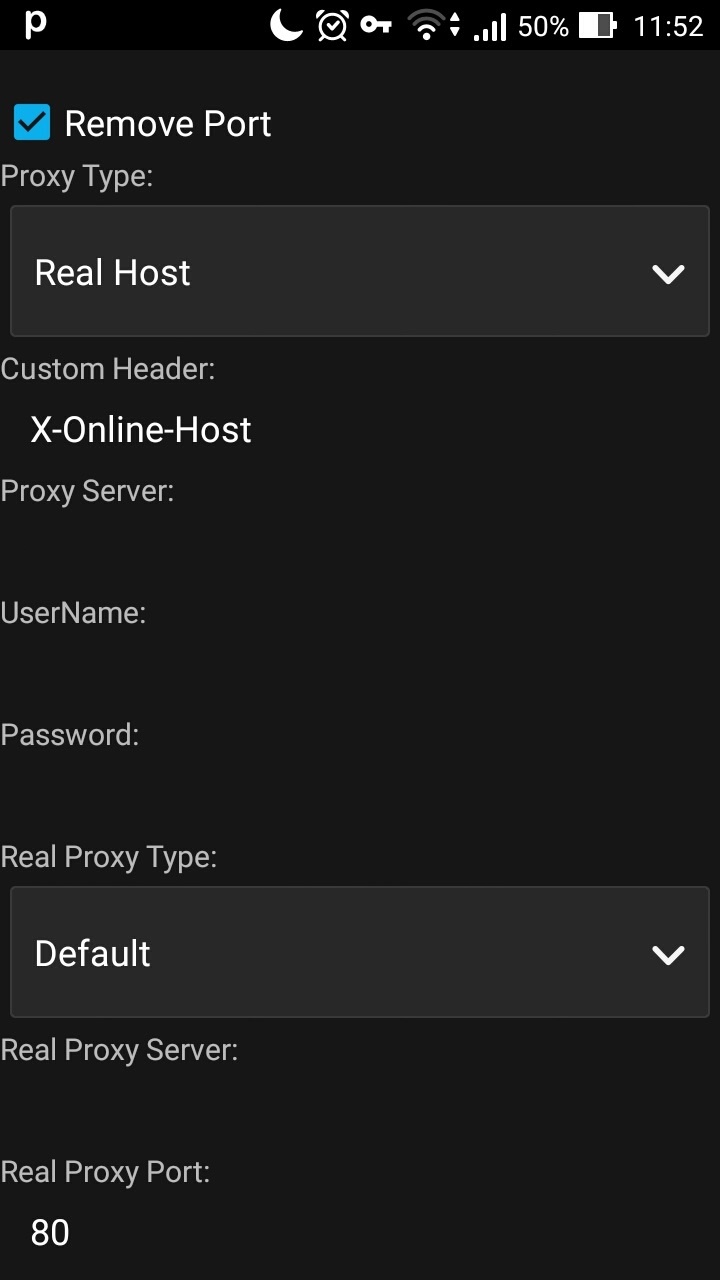Edit the X-Online-Host custom header field
This screenshot has width=720, height=1280.
(360, 430)
